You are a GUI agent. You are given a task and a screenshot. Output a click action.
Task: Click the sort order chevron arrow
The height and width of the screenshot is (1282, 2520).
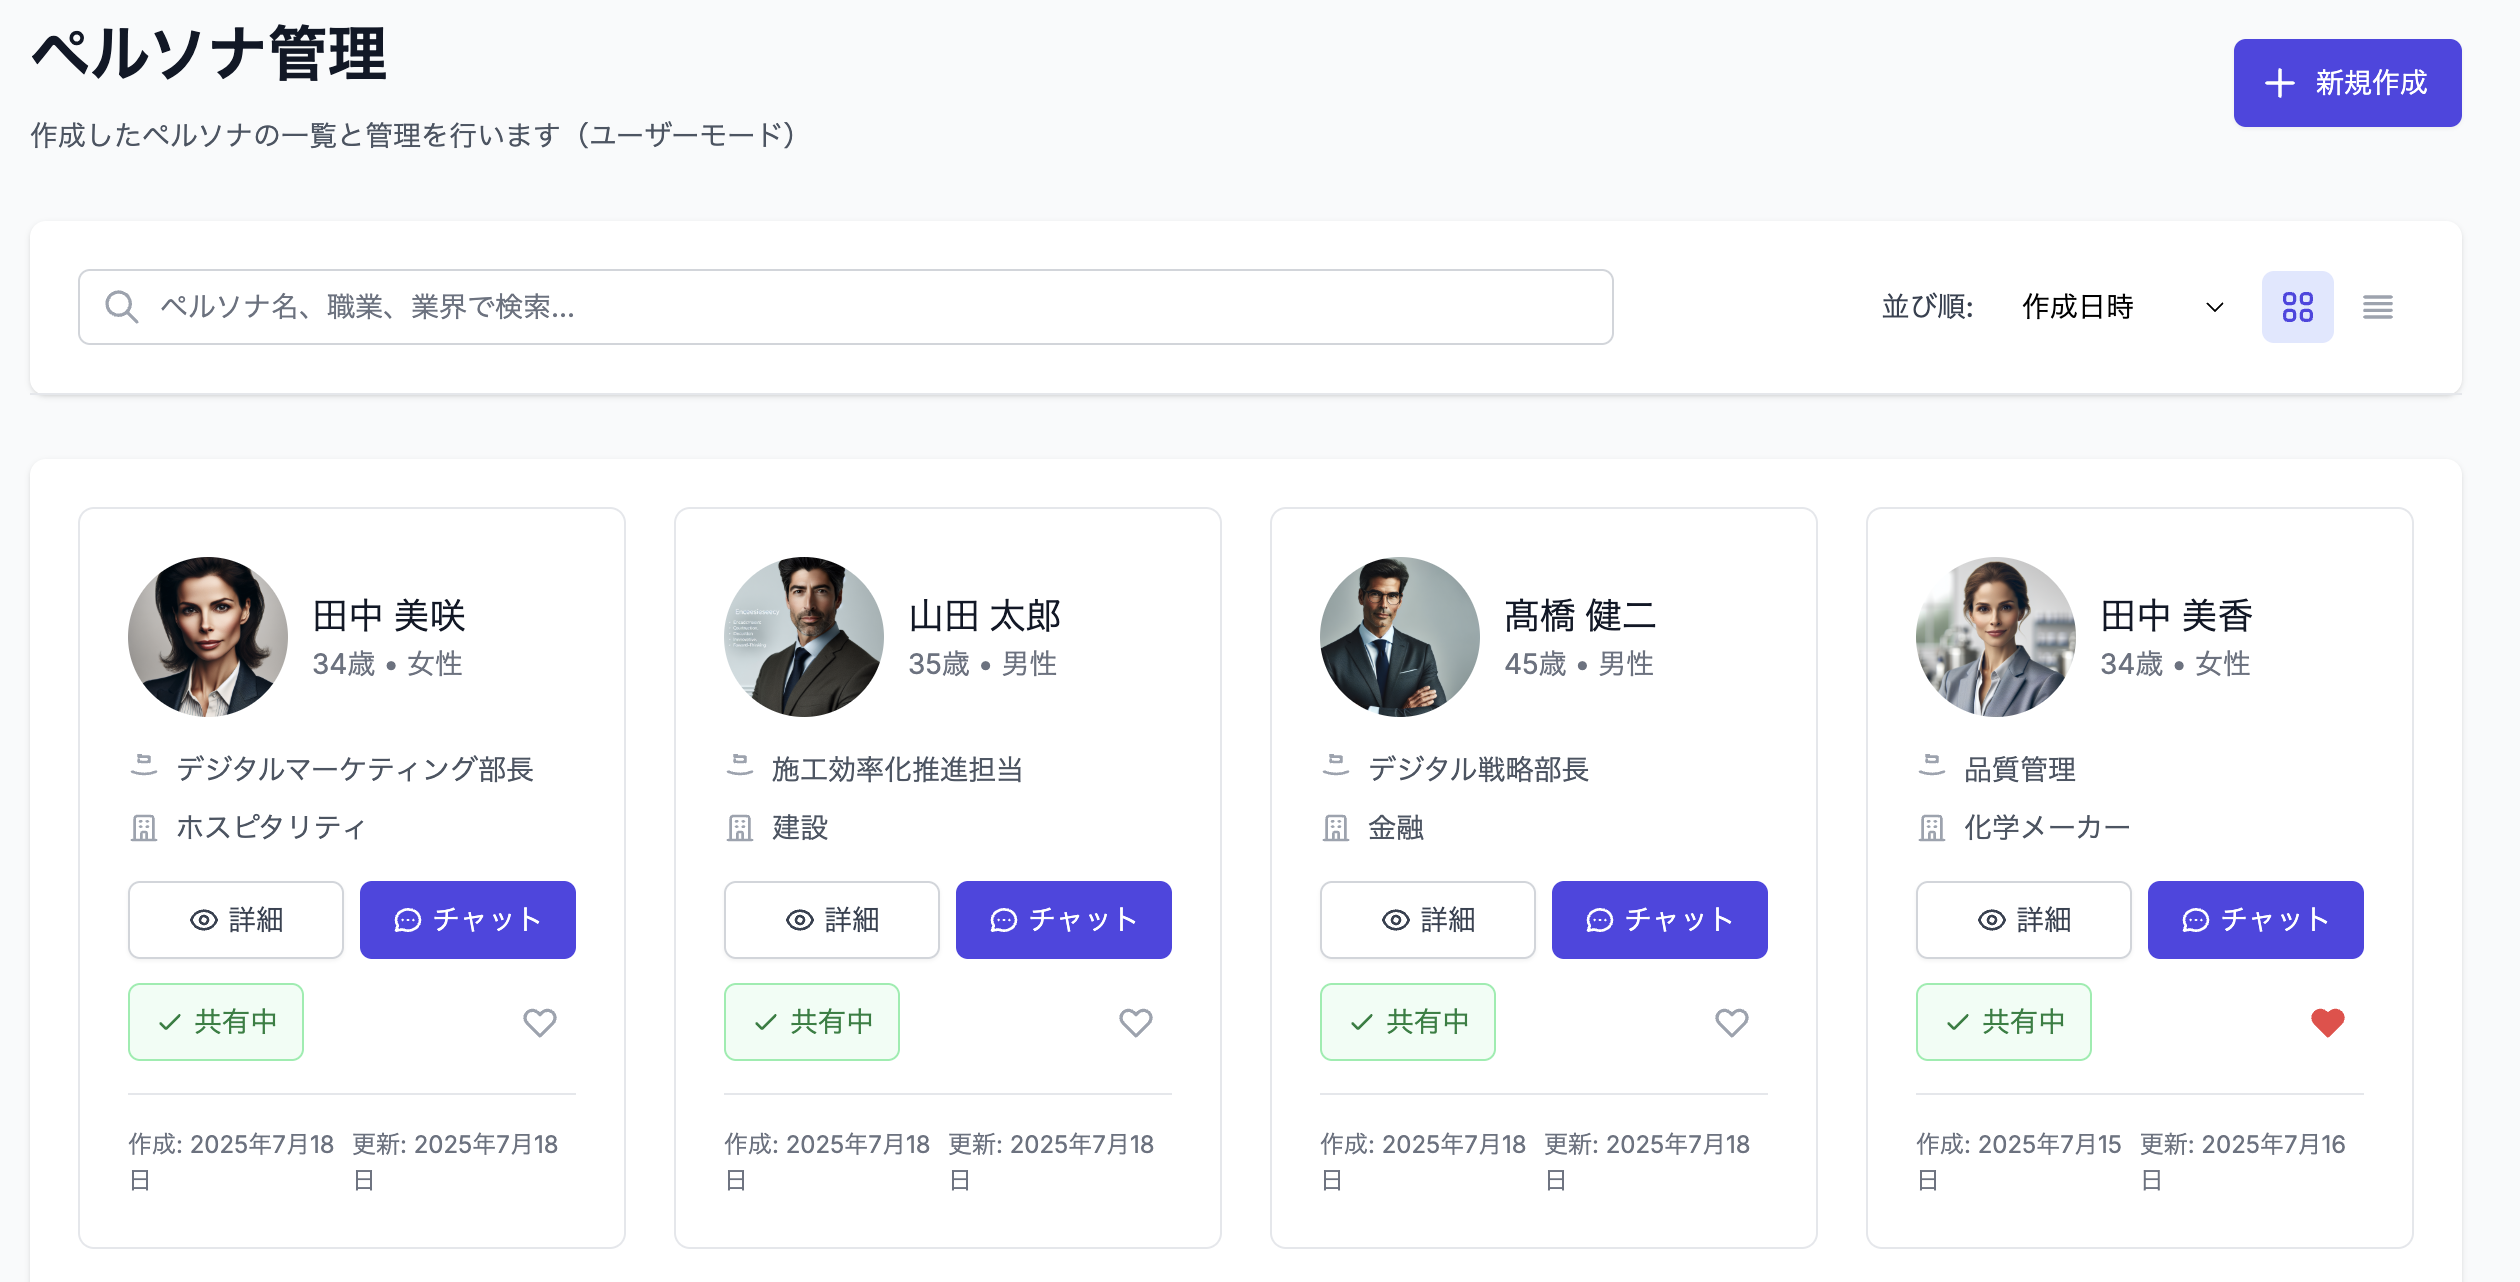coord(2214,307)
